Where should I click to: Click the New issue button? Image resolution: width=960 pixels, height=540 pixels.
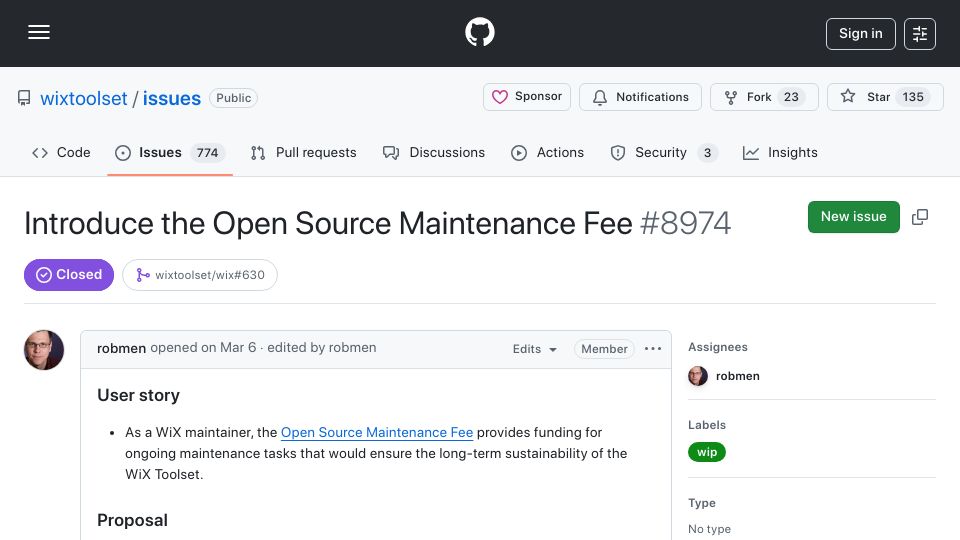pos(853,217)
